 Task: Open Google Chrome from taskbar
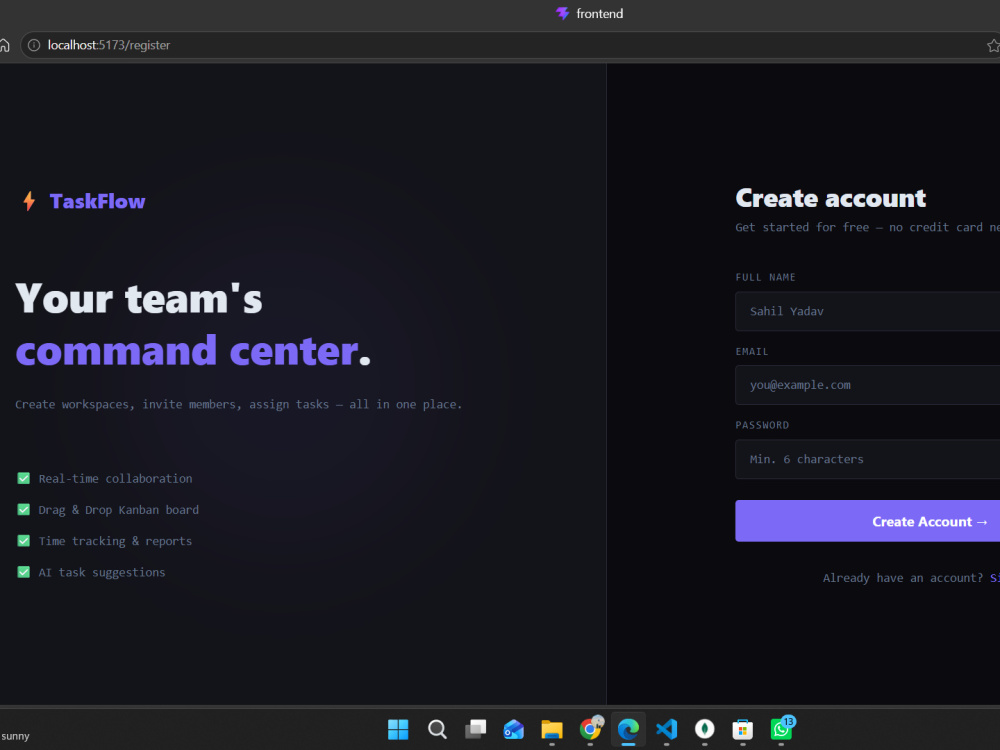(591, 728)
